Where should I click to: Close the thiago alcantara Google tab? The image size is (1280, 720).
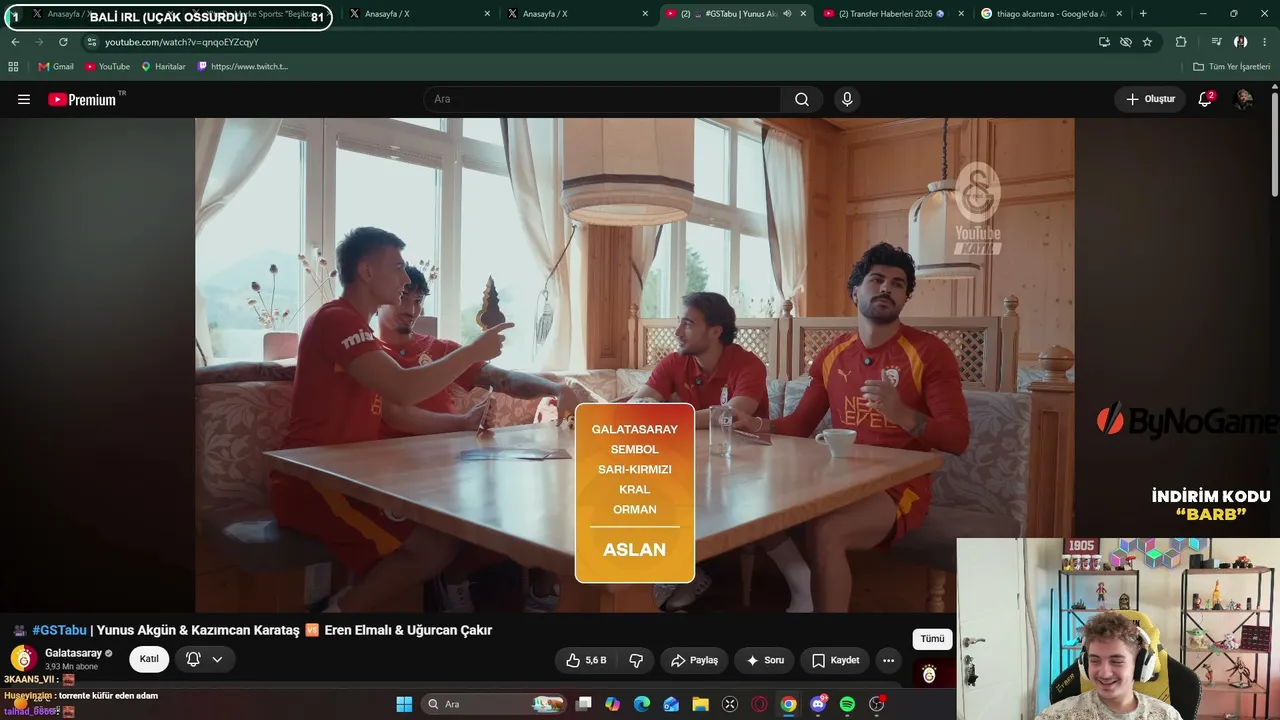pos(1119,14)
